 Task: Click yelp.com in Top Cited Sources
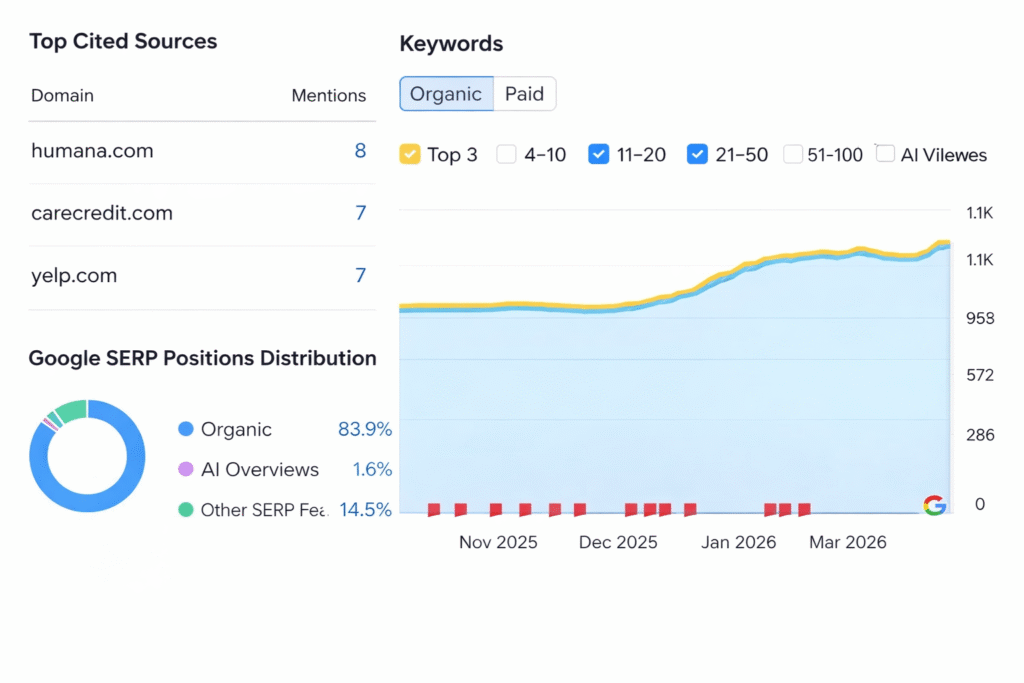[x=74, y=275]
